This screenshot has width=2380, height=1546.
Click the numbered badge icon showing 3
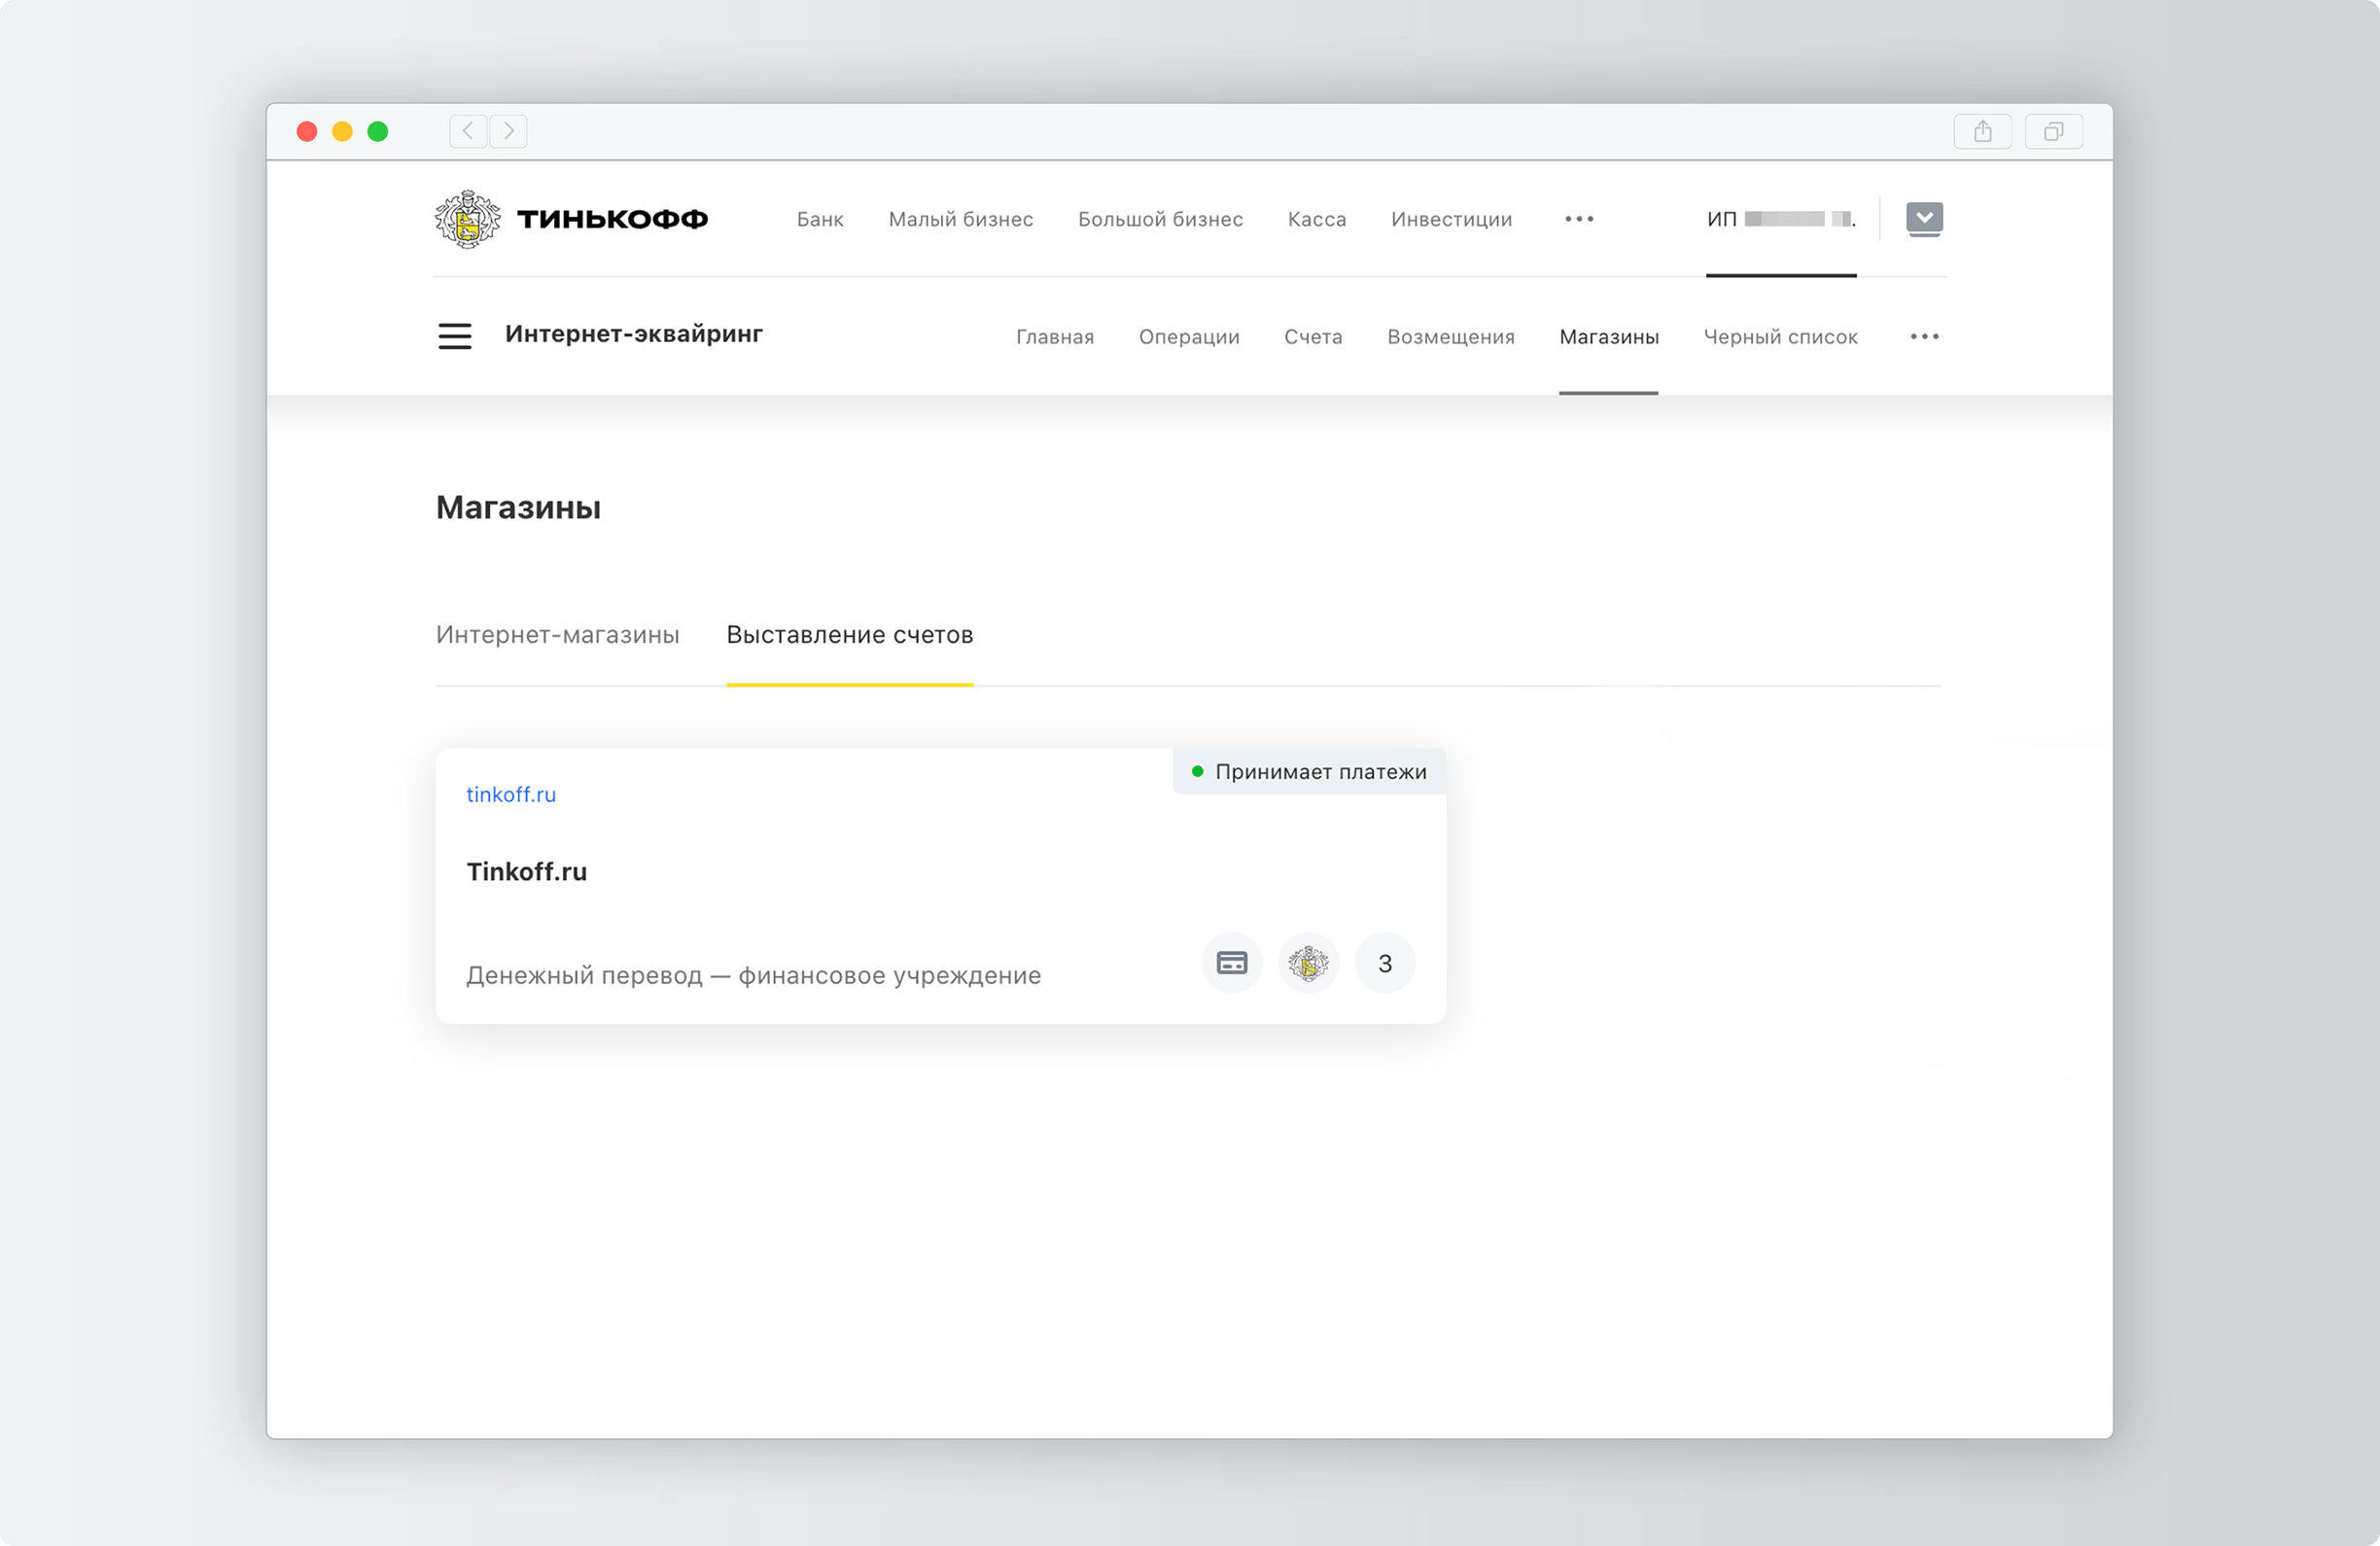tap(1386, 963)
